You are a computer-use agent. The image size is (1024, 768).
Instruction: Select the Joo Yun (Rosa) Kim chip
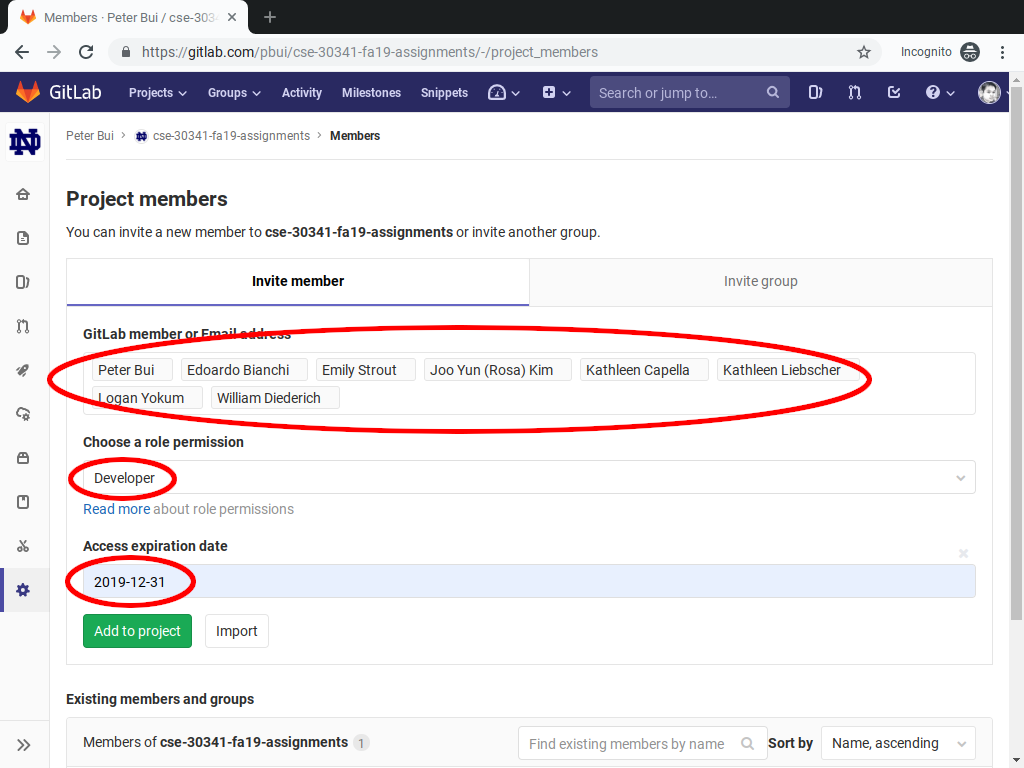[x=498, y=370]
